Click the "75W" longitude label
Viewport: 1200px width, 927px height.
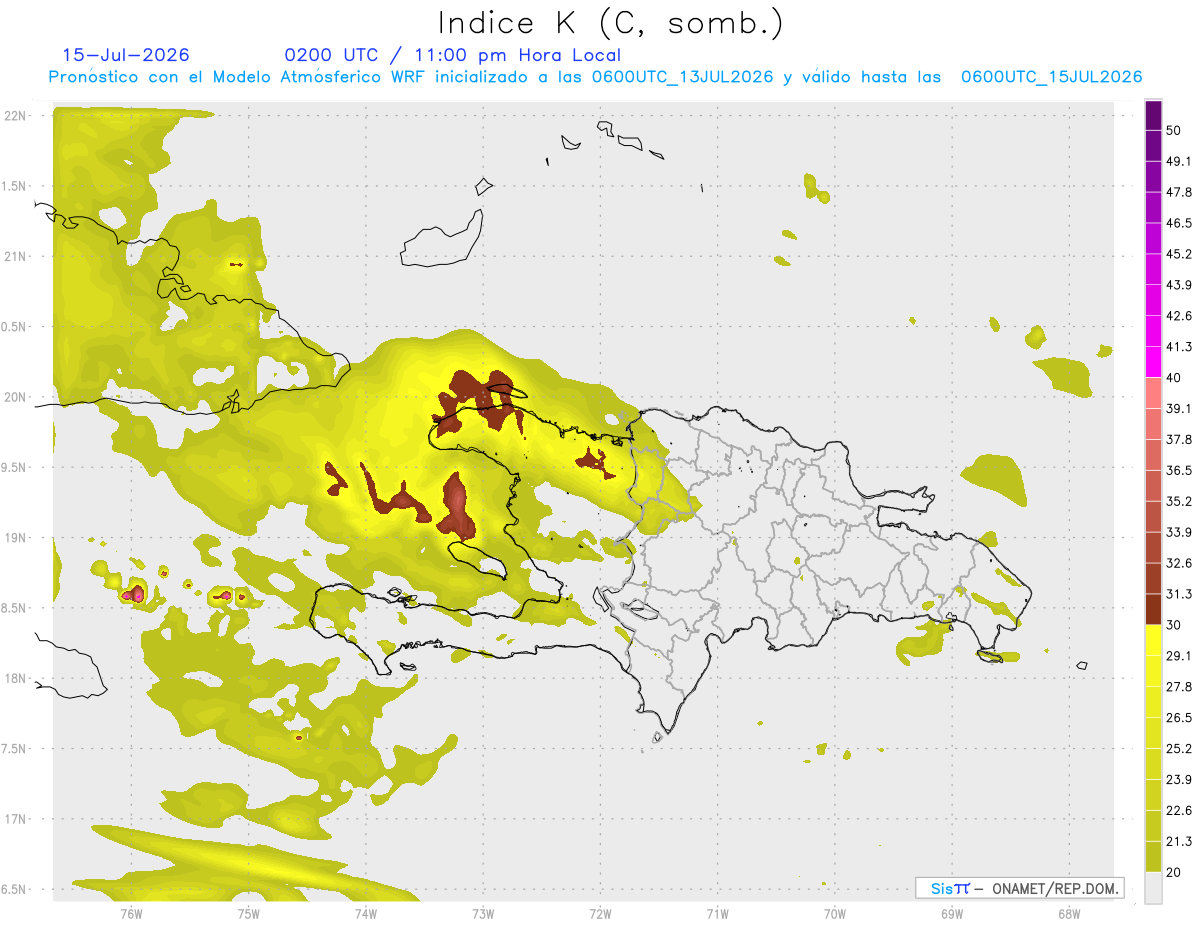pos(248,914)
